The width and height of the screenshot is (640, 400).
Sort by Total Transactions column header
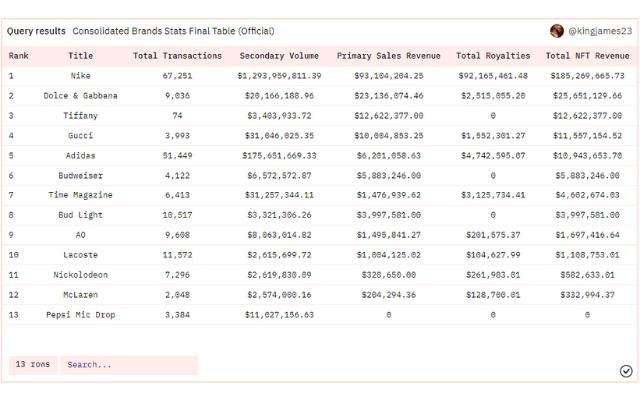[x=177, y=56]
